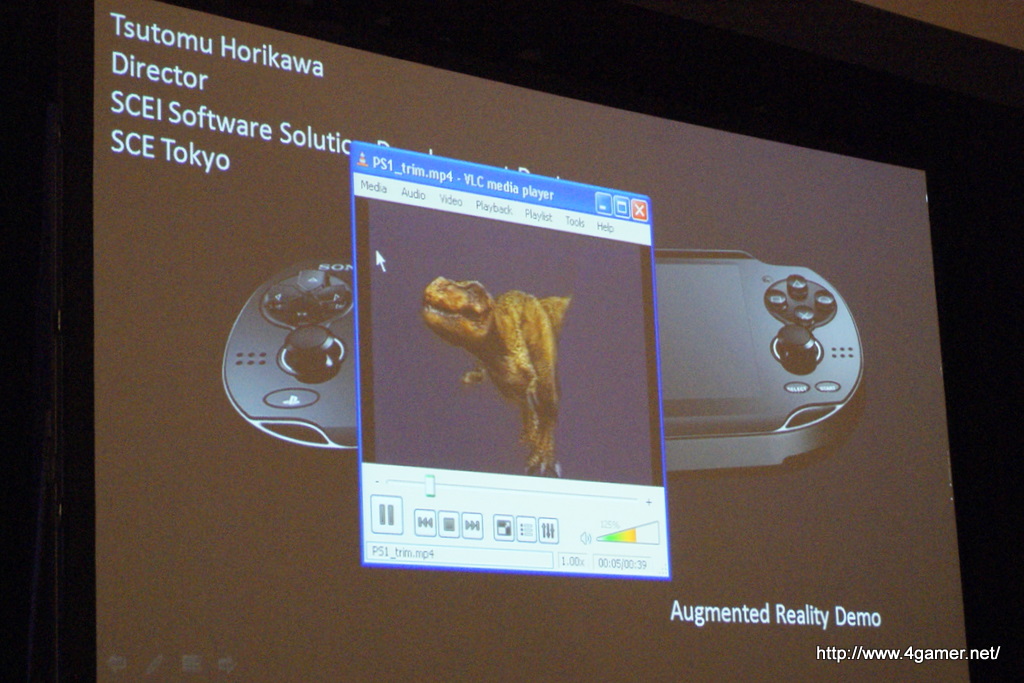Open extended settings equalizer icon
The image size is (1024, 683).
pos(548,530)
